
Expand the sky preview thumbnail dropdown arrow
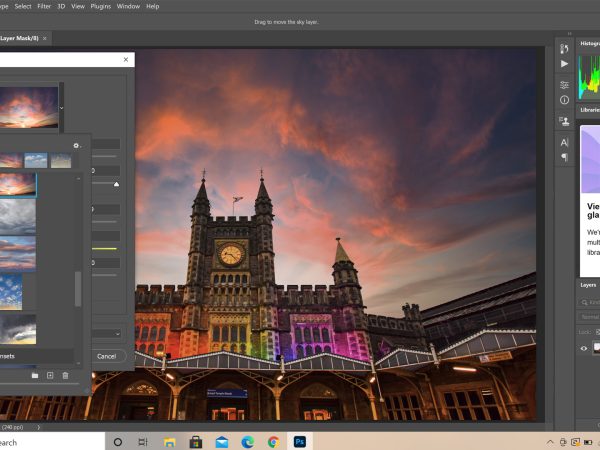[x=61, y=108]
